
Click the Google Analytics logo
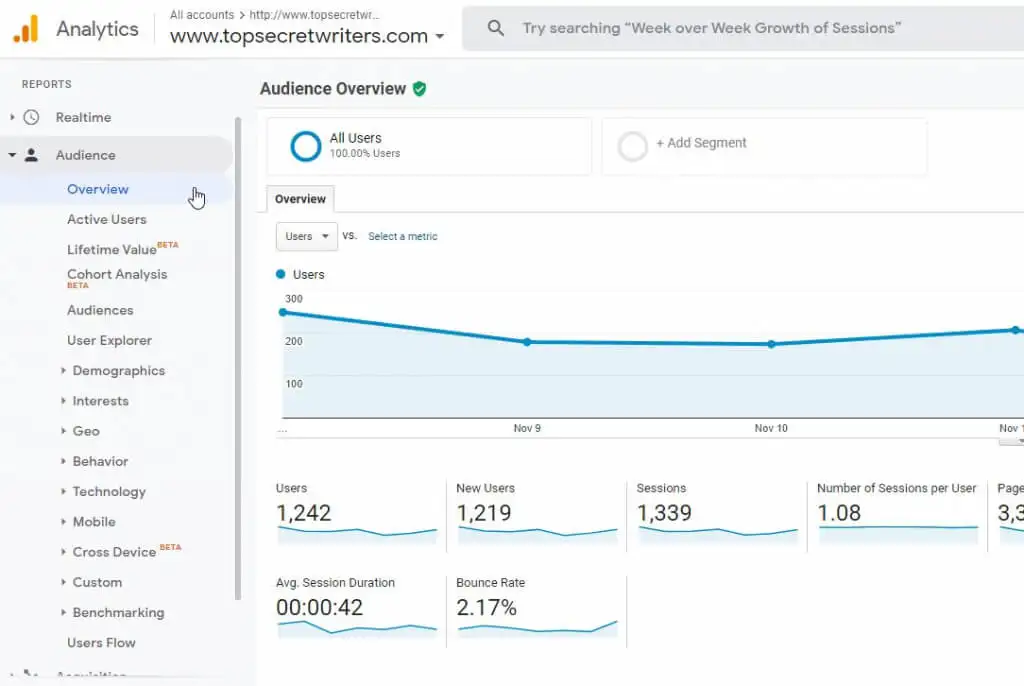pyautogui.click(x=26, y=29)
